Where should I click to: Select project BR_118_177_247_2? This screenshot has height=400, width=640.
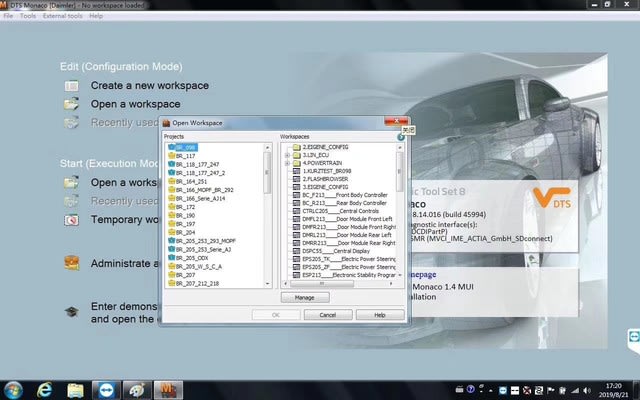(x=197, y=173)
